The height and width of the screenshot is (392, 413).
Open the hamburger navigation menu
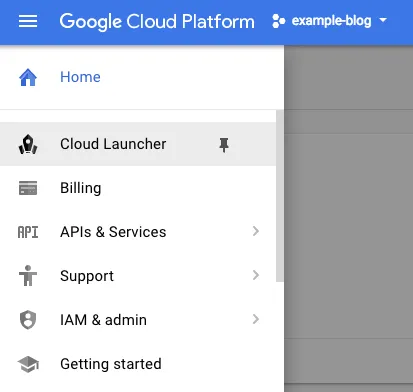pyautogui.click(x=28, y=21)
